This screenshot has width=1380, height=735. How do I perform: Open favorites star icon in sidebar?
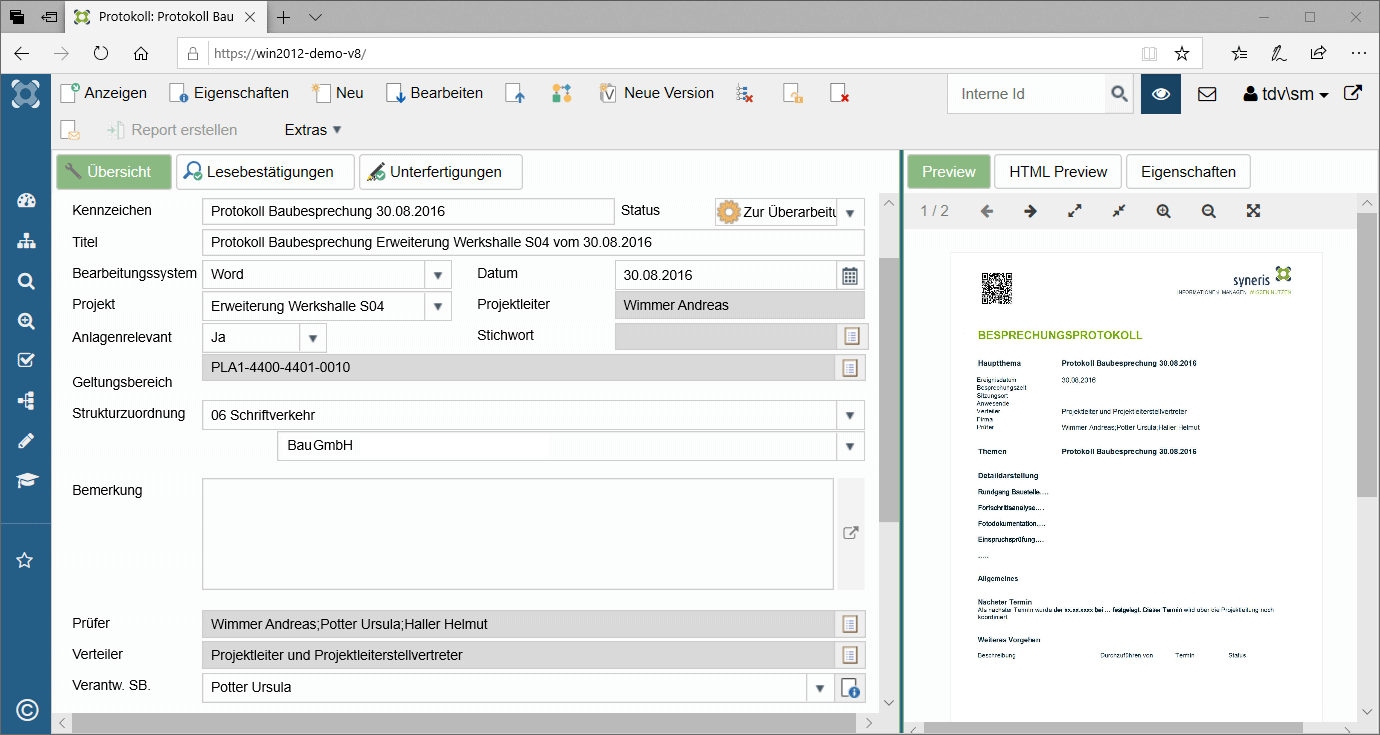pos(26,560)
